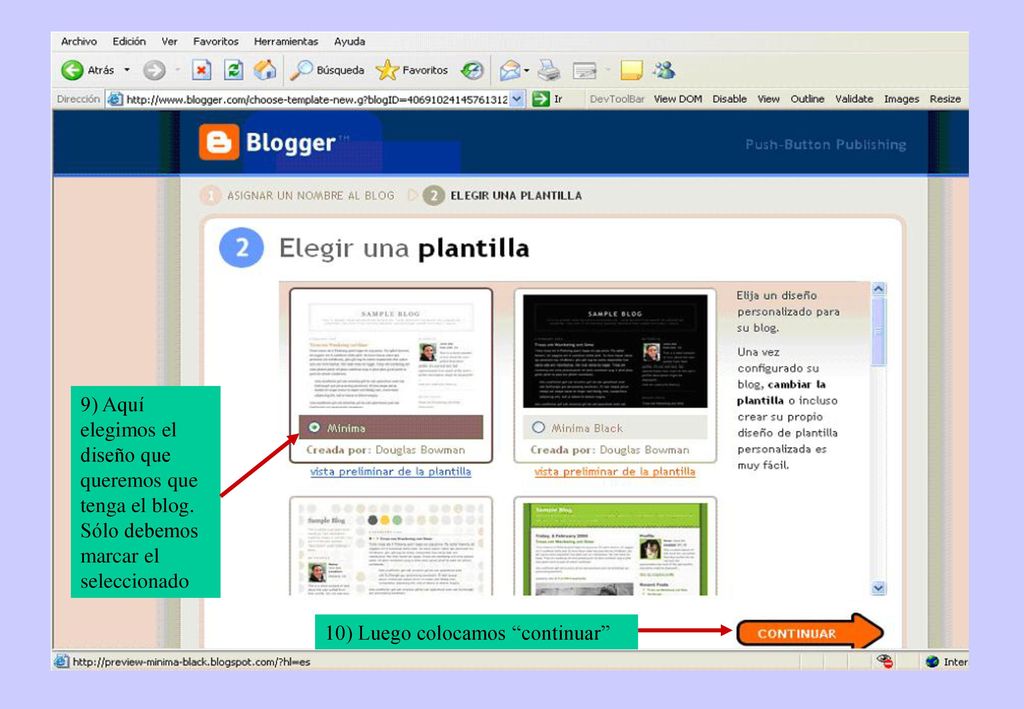Viewport: 1024px width, 709px height.
Task: Click Outline in DevToolBar
Action: tap(807, 99)
